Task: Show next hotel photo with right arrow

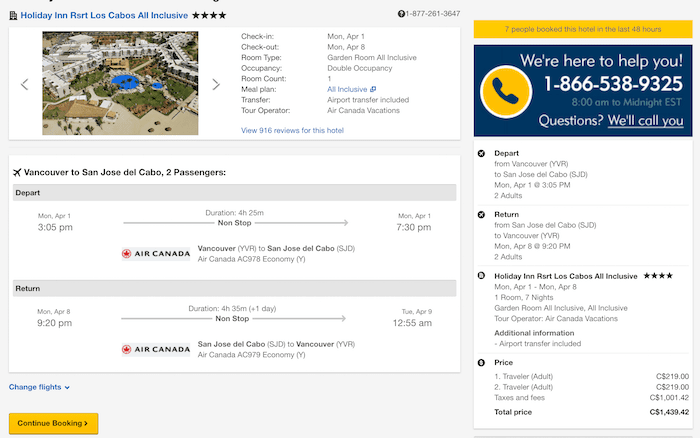Action: [x=216, y=84]
